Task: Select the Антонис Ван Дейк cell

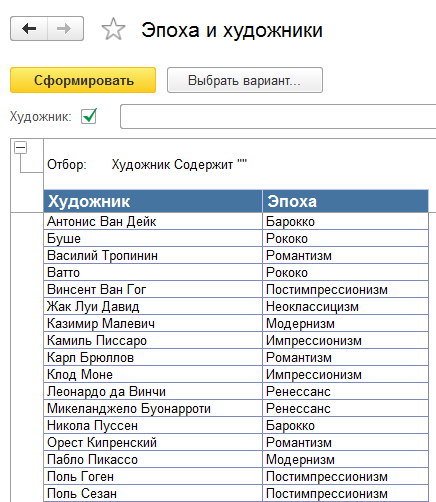Action: 153,221
